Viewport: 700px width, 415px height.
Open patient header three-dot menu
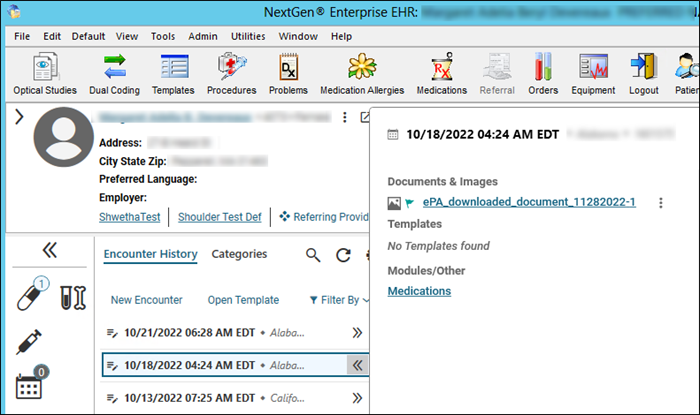[345, 117]
